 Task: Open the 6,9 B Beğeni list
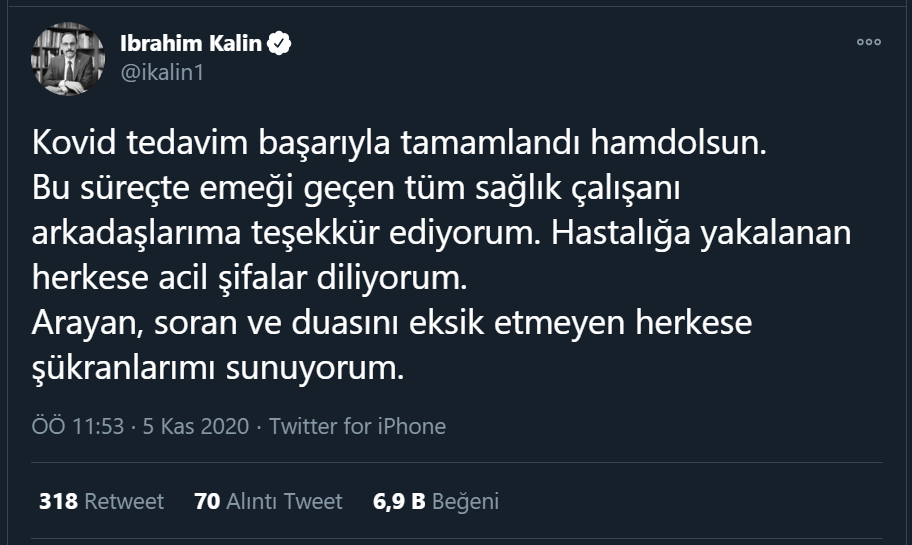[x=435, y=501]
